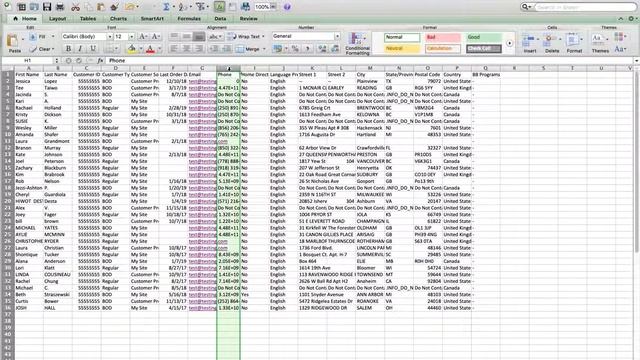Open the zoom 100% dropdown
The image size is (640, 360).
pyautogui.click(x=273, y=7)
